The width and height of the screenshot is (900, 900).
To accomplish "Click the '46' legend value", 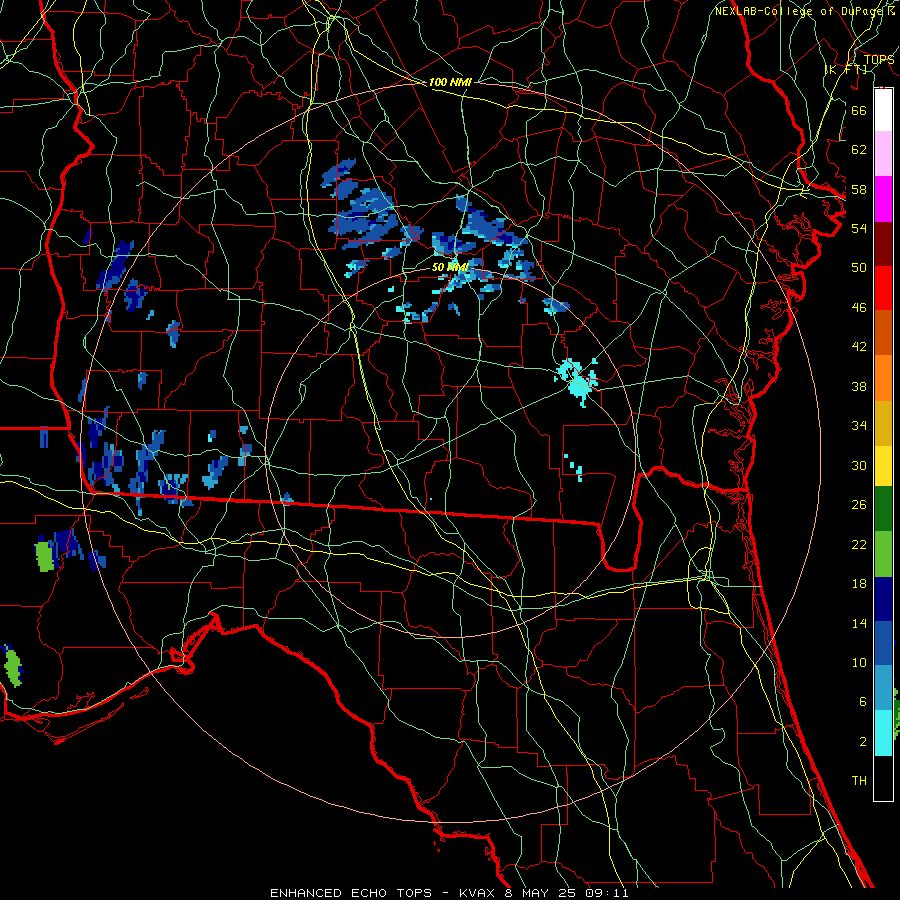I will (859, 308).
